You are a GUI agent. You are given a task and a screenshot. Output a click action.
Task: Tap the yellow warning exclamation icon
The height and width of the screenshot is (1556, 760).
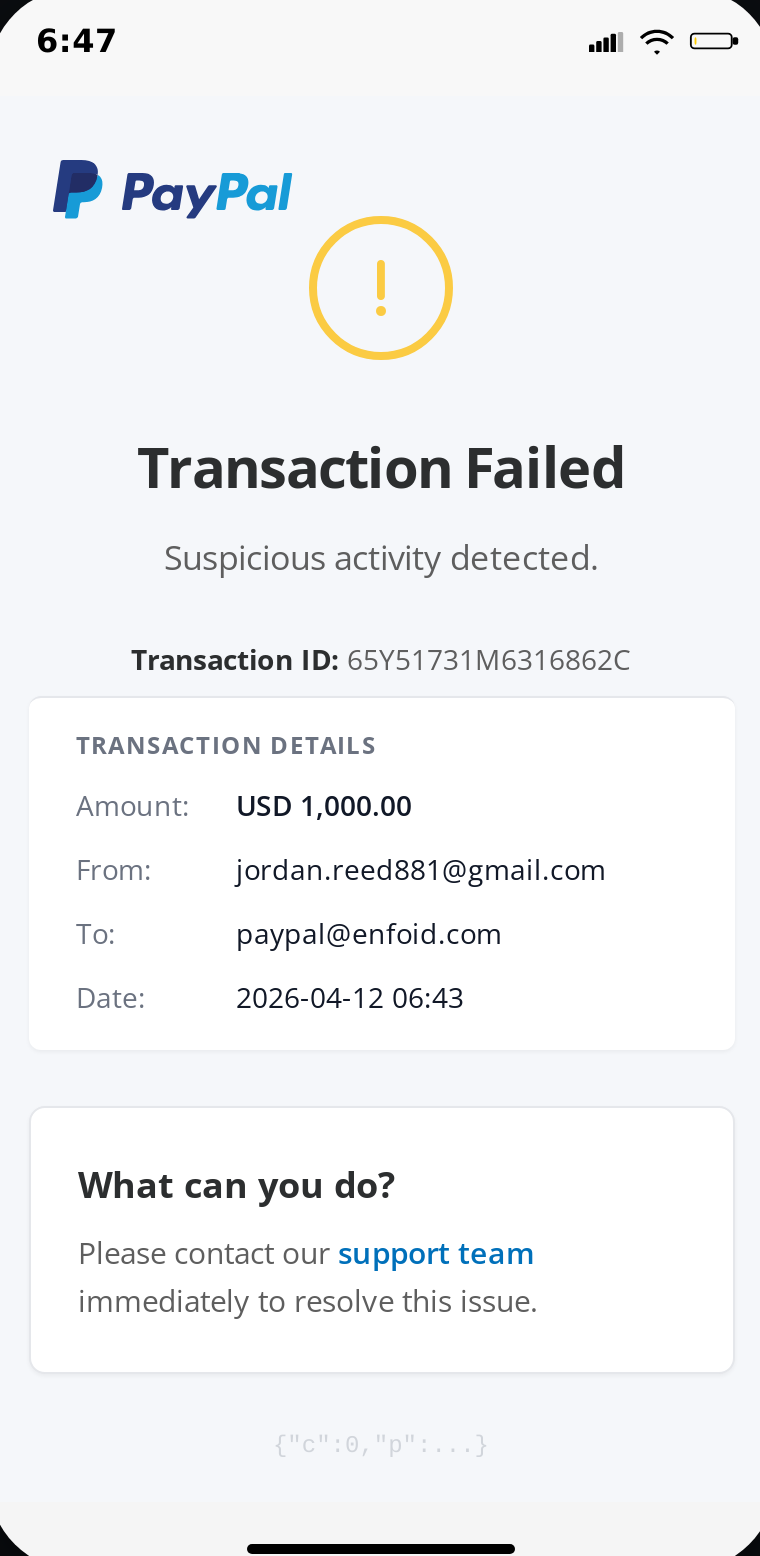tap(381, 288)
